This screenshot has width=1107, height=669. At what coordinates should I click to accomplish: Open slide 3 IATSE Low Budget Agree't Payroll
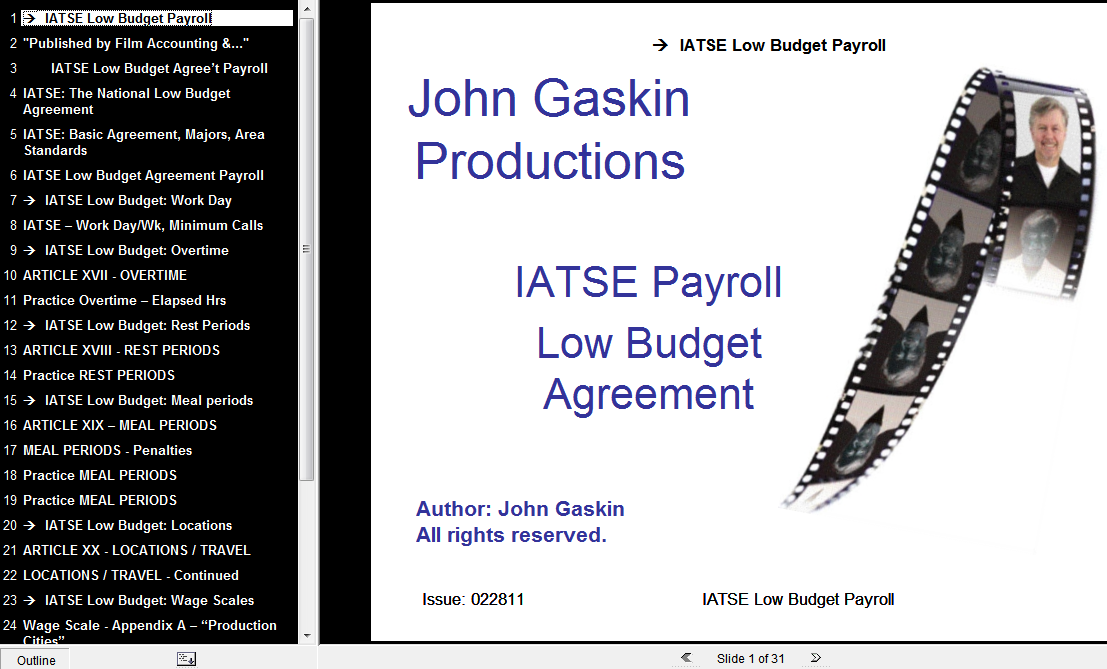(x=159, y=68)
